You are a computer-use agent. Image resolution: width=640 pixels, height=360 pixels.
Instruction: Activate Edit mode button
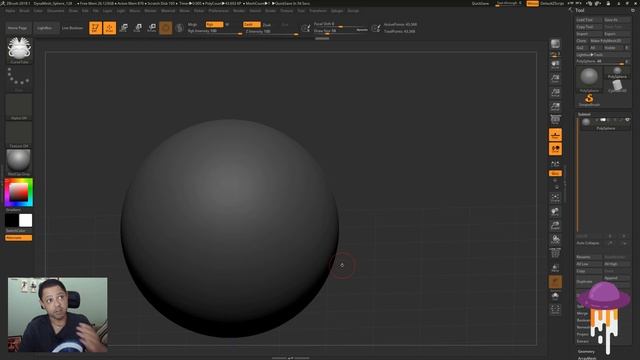pyautogui.click(x=96, y=28)
